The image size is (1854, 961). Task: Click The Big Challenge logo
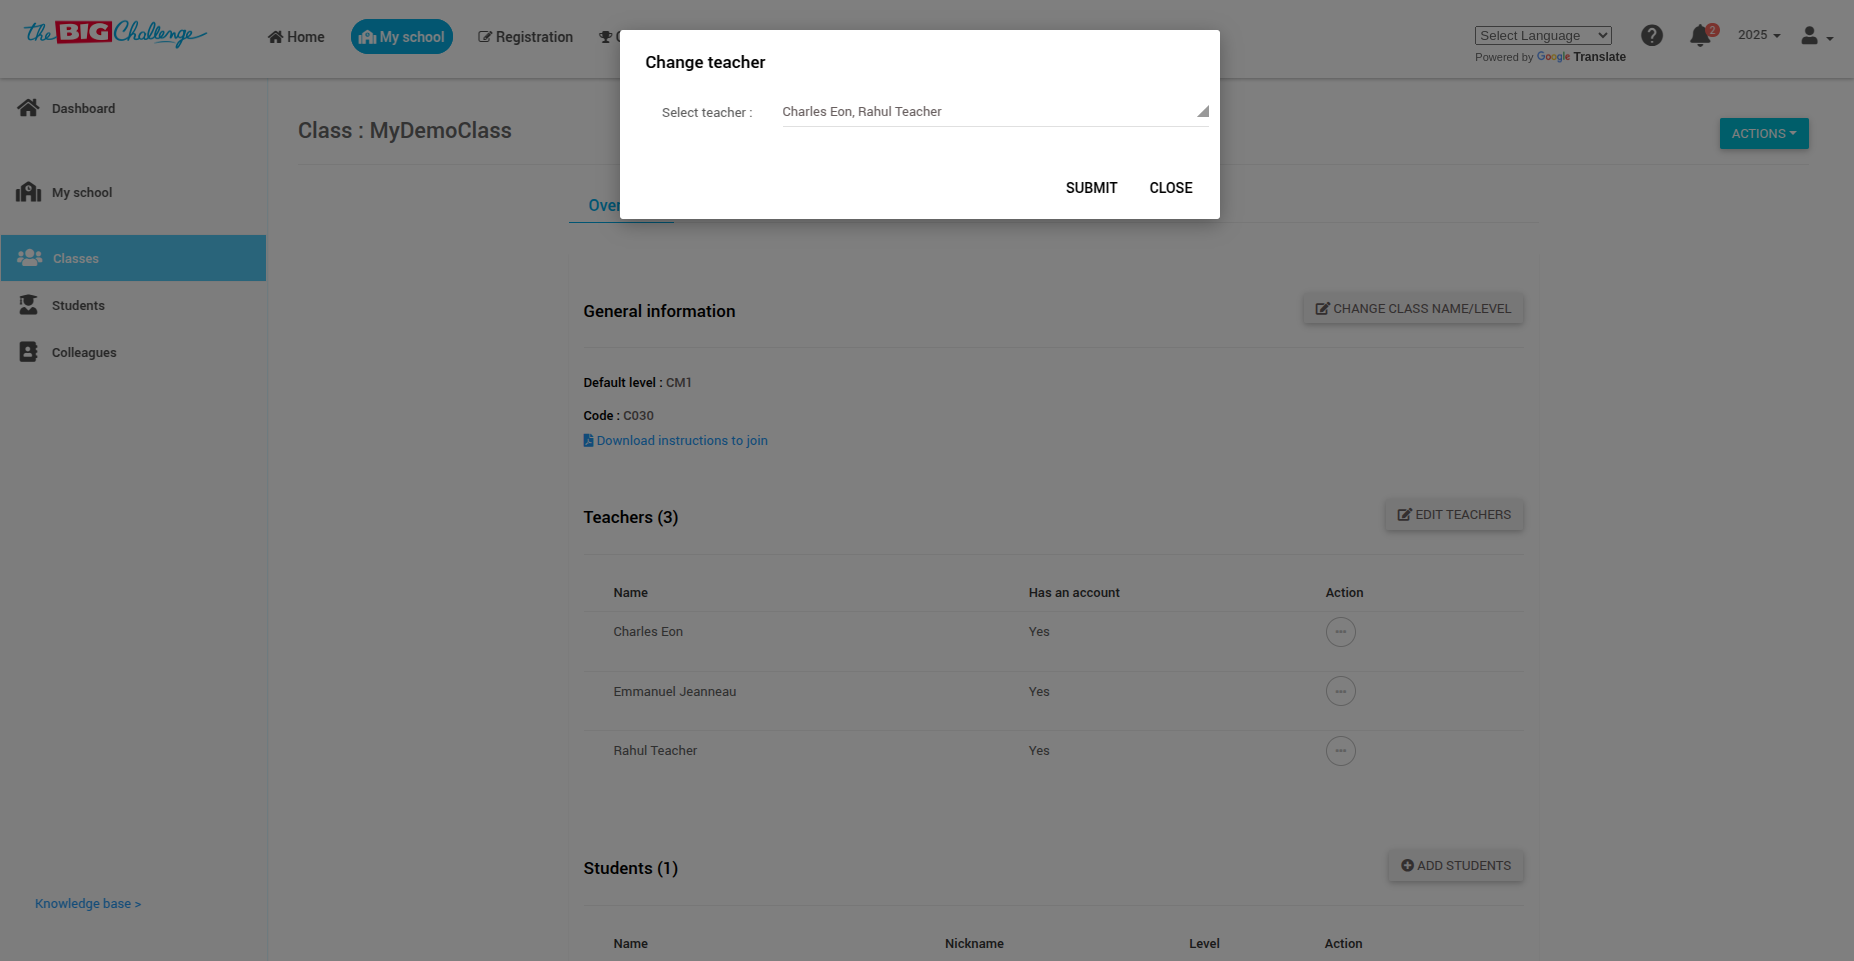tap(115, 34)
